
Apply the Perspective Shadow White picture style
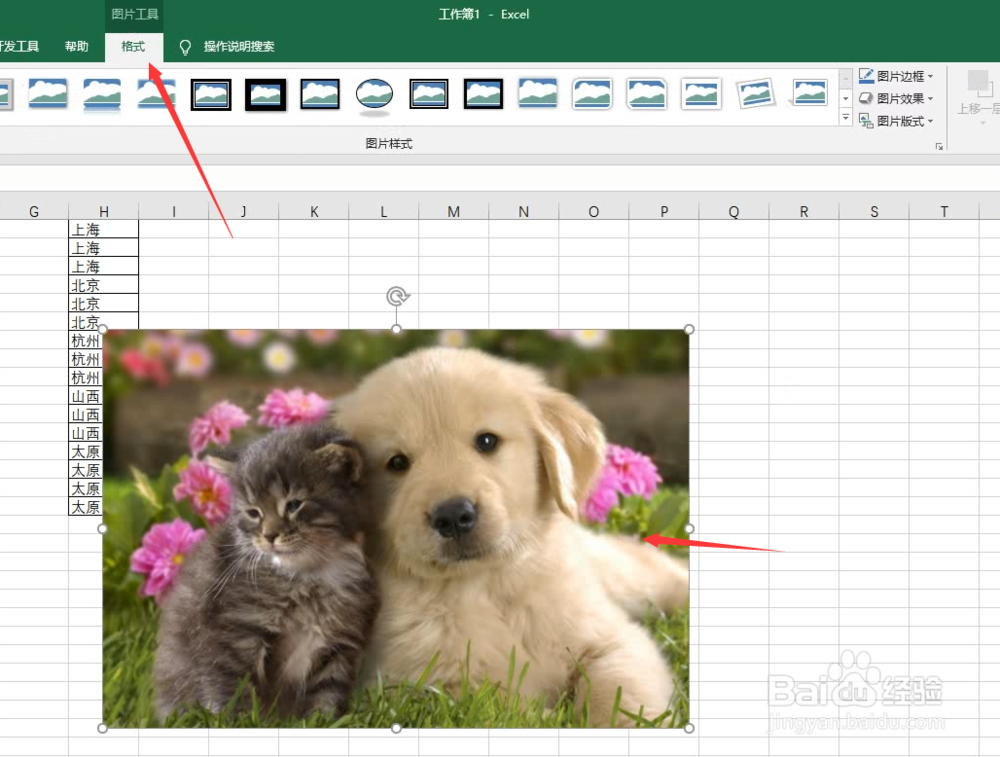click(810, 94)
